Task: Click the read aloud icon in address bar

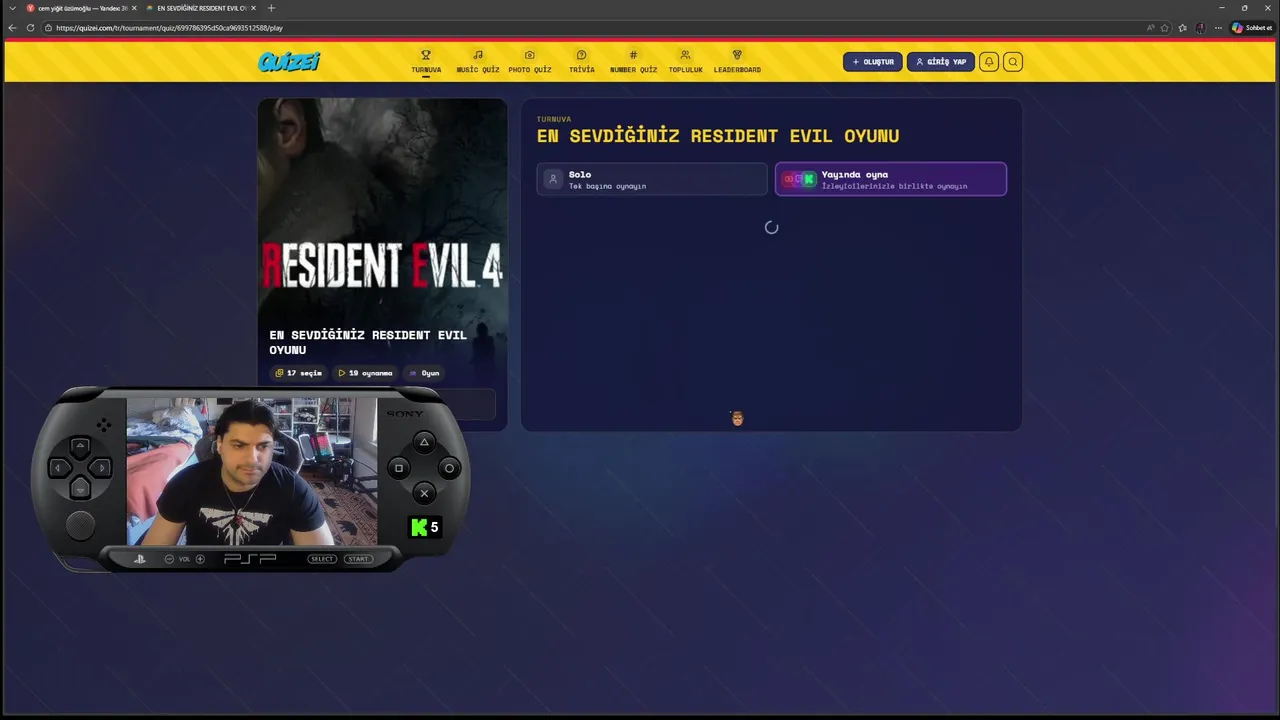Action: pos(1150,28)
